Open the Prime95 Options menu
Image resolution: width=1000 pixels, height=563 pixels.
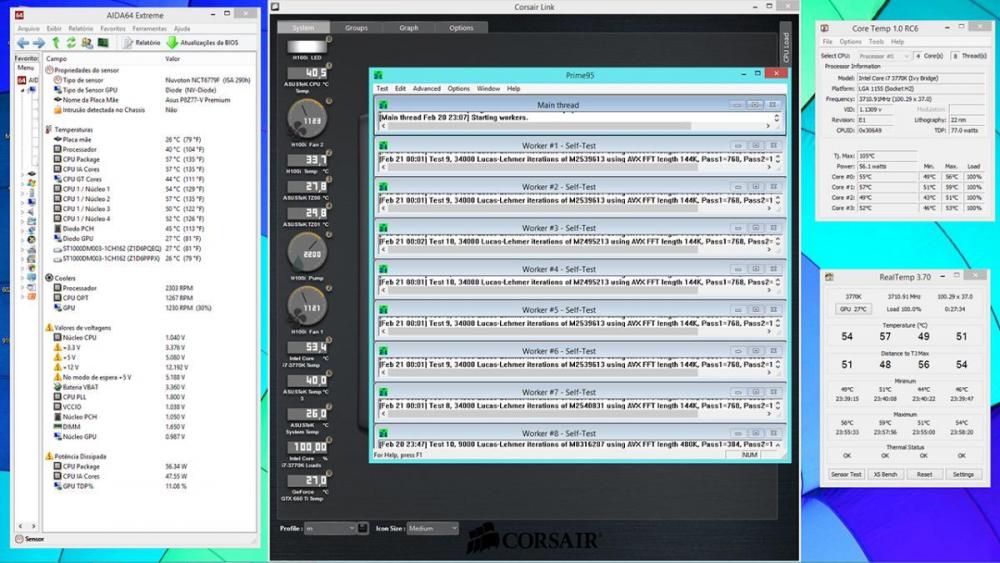(459, 89)
